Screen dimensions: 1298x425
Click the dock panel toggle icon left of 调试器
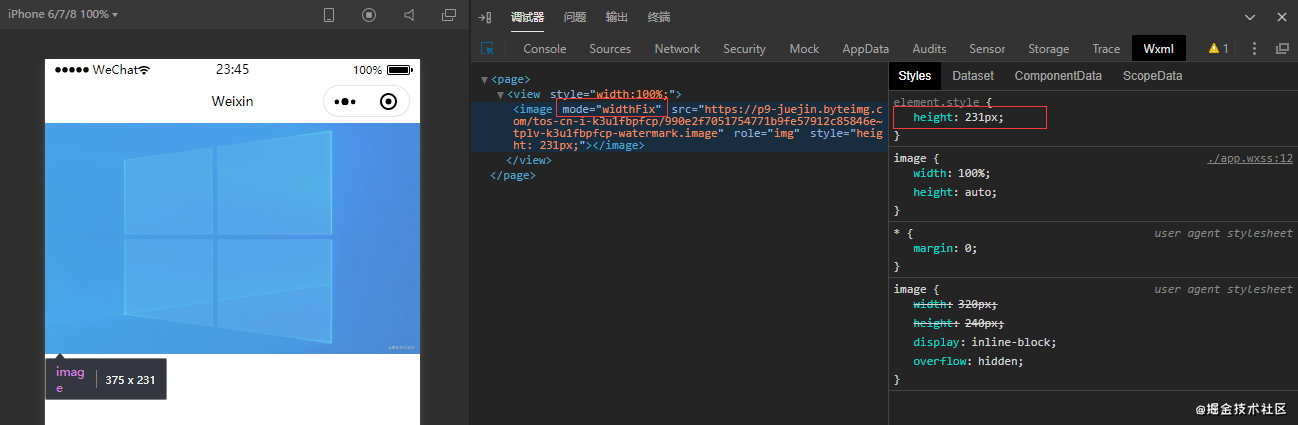[x=485, y=17]
